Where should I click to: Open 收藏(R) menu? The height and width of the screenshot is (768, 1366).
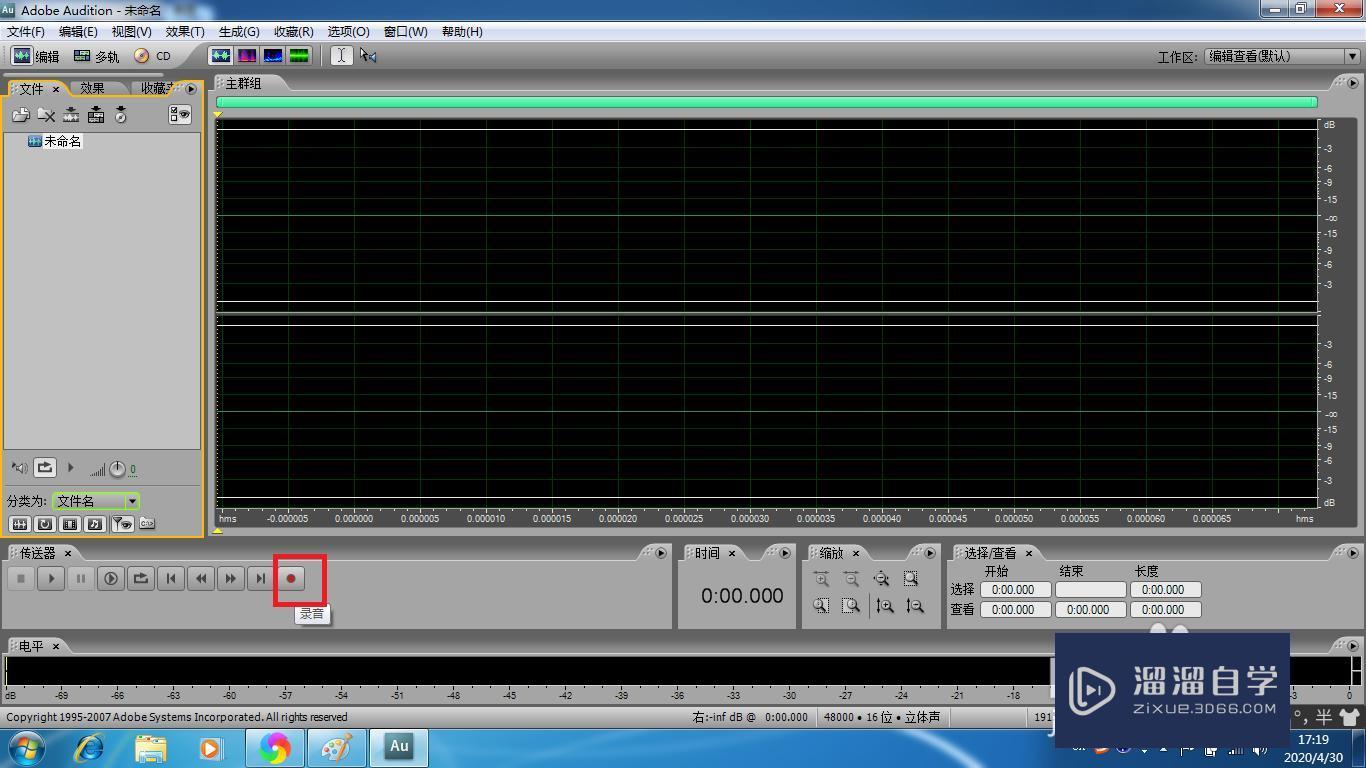pos(293,32)
